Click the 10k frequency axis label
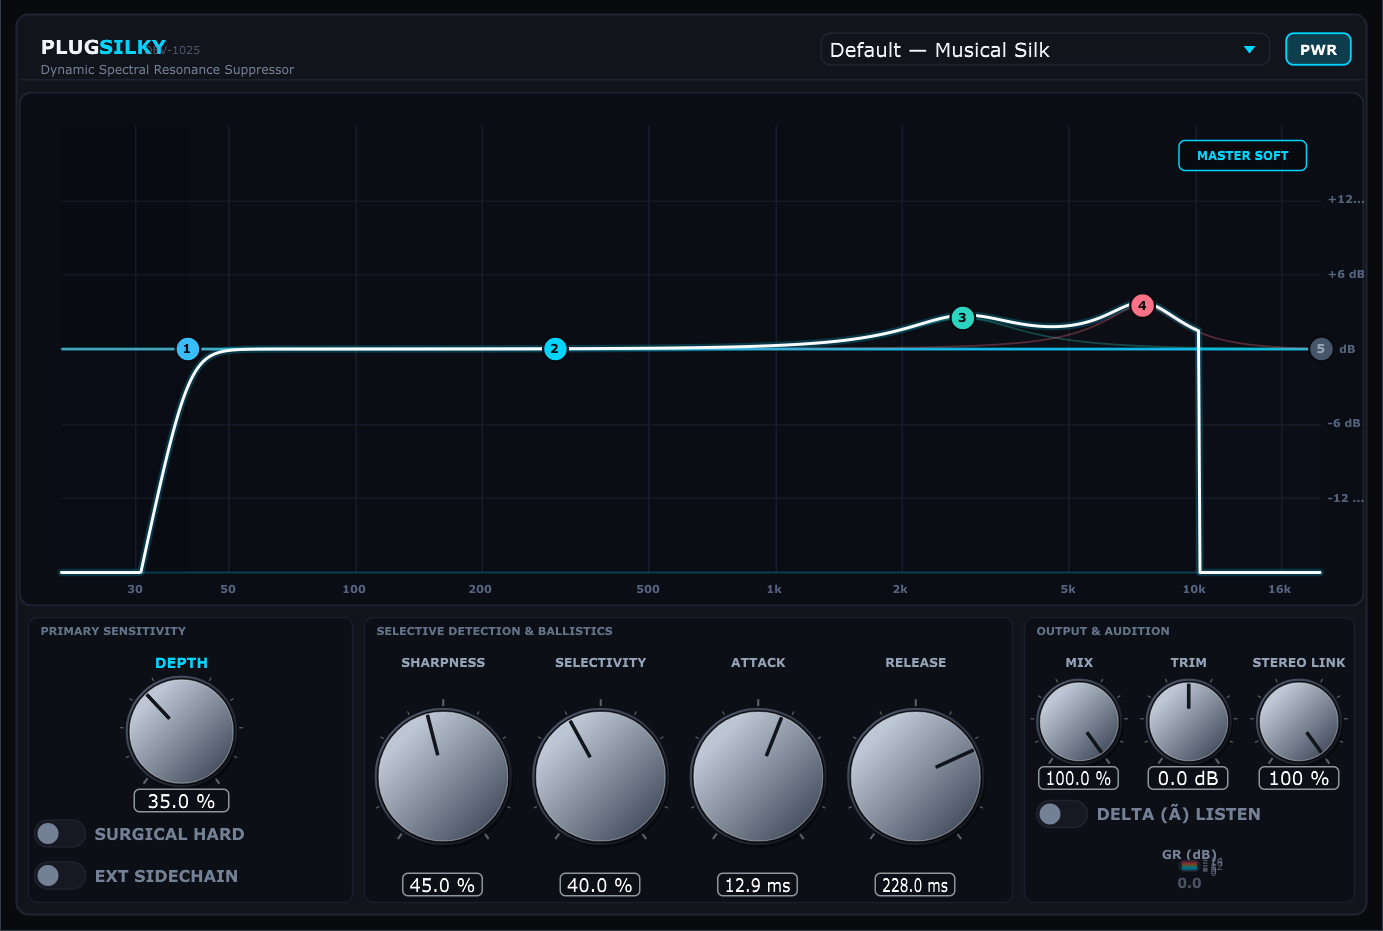This screenshot has height=931, width=1383. click(x=1194, y=589)
